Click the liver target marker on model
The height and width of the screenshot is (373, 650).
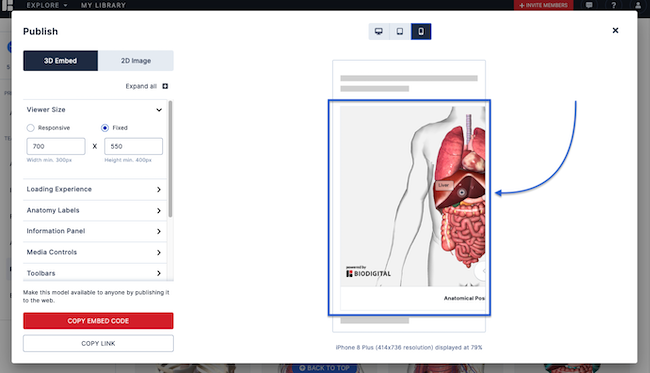click(x=461, y=193)
